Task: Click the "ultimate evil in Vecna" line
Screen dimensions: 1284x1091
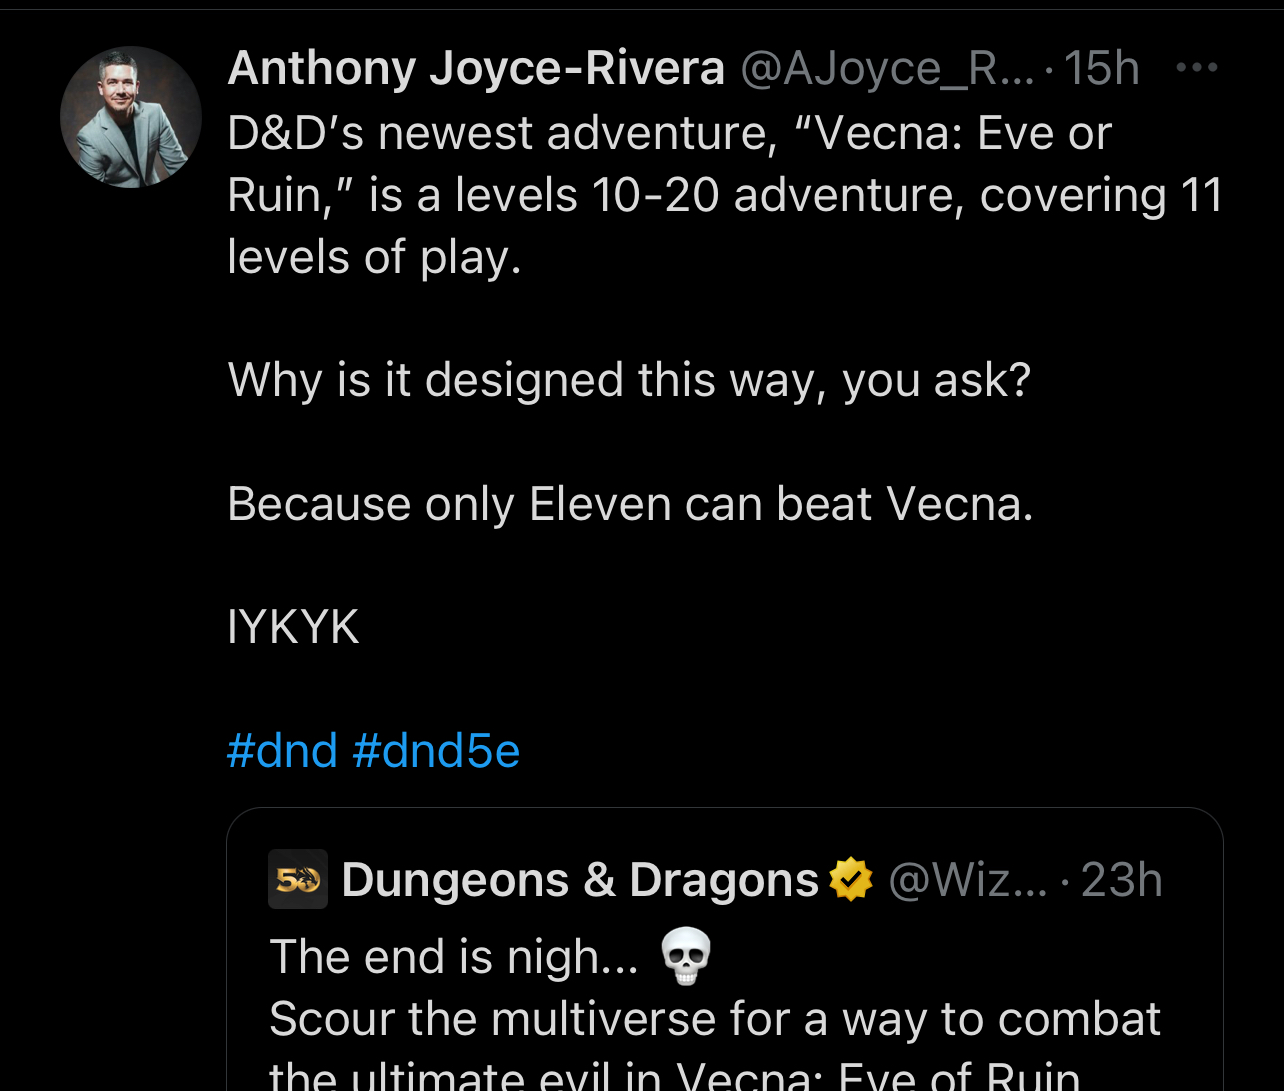Action: [x=674, y=1074]
